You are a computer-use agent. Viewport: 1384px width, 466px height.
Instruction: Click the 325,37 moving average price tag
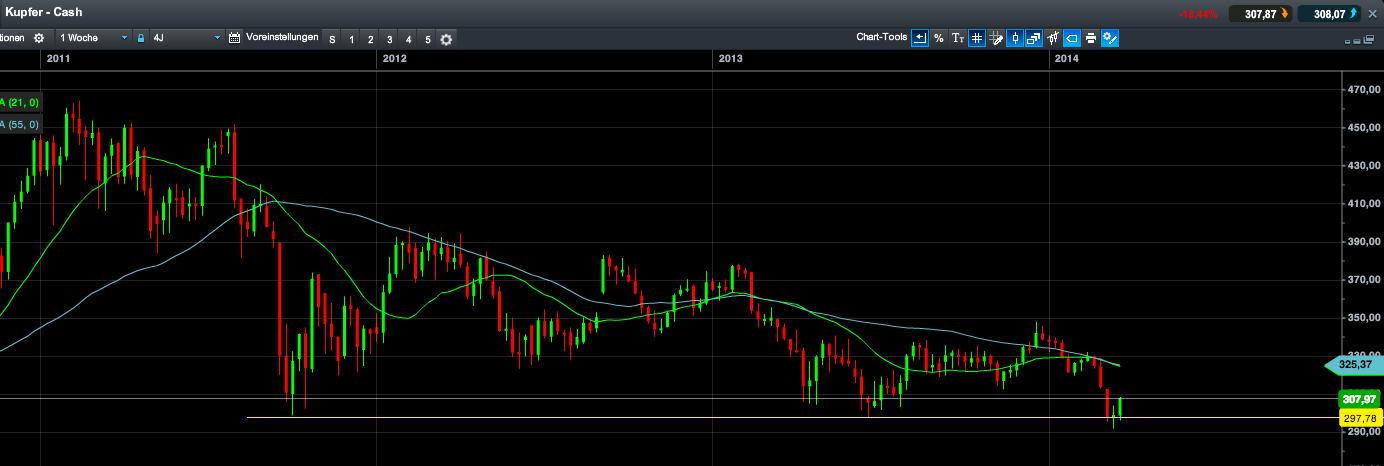click(1353, 365)
